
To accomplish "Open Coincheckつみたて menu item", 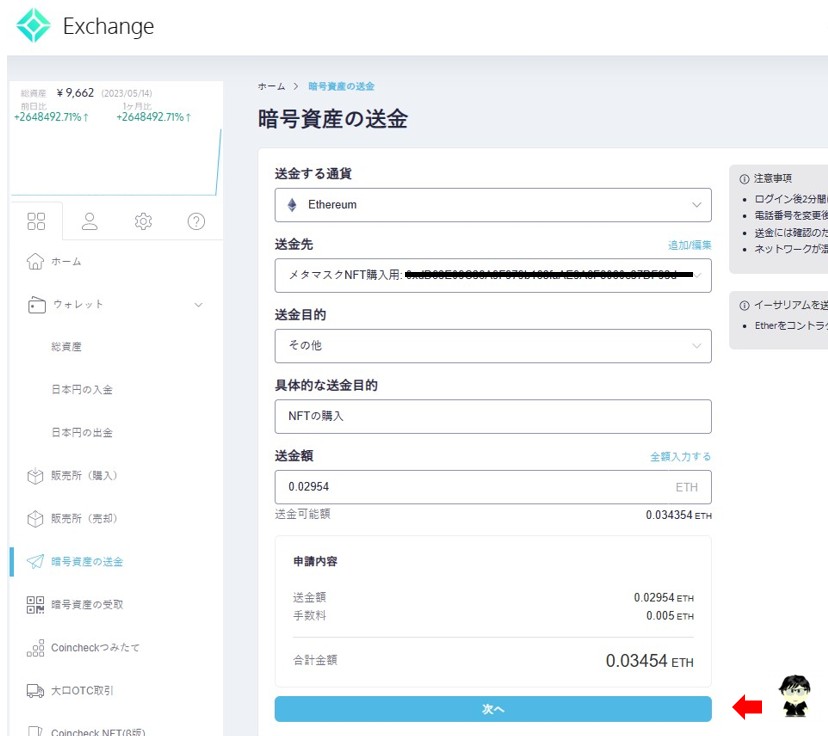I will 96,648.
